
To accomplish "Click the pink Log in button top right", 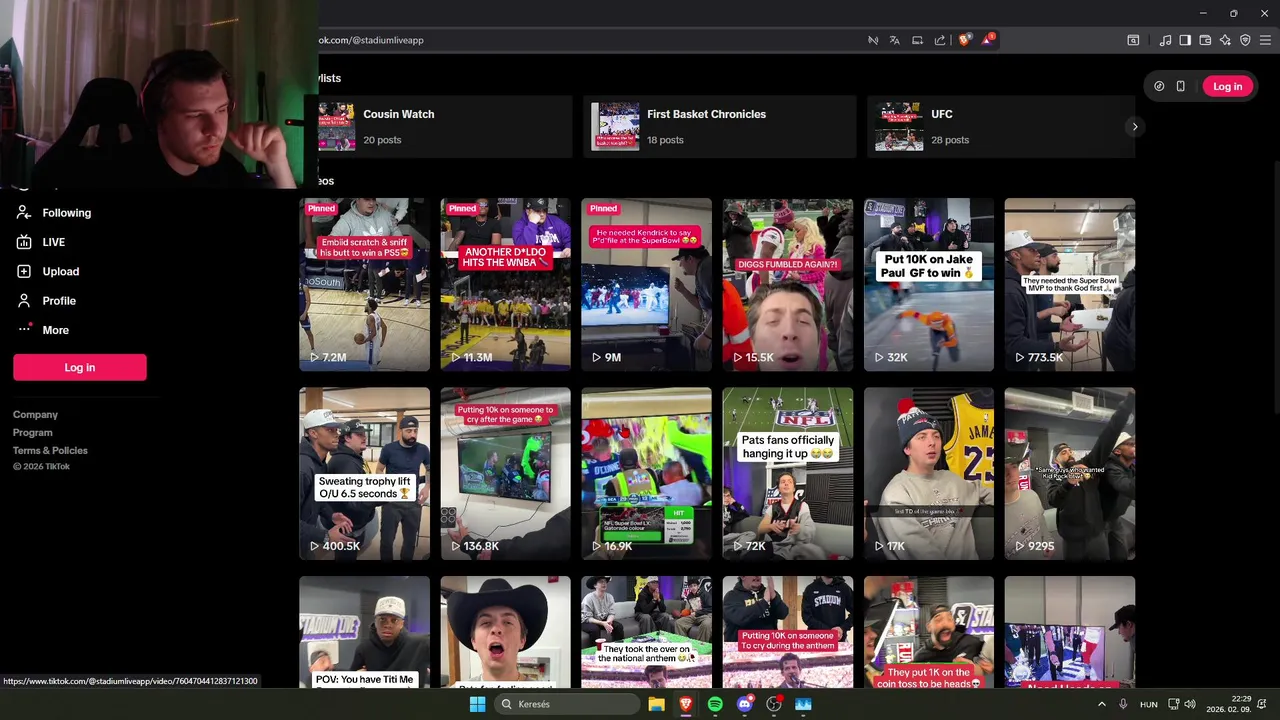I will point(1227,87).
